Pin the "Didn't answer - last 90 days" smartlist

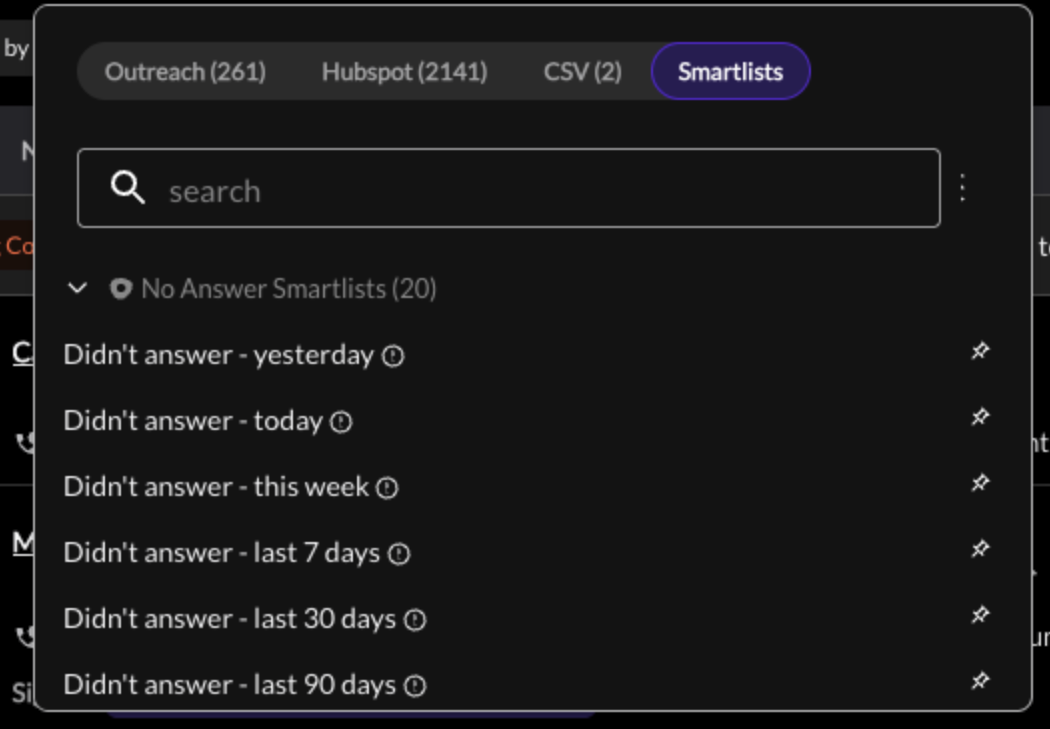point(980,681)
